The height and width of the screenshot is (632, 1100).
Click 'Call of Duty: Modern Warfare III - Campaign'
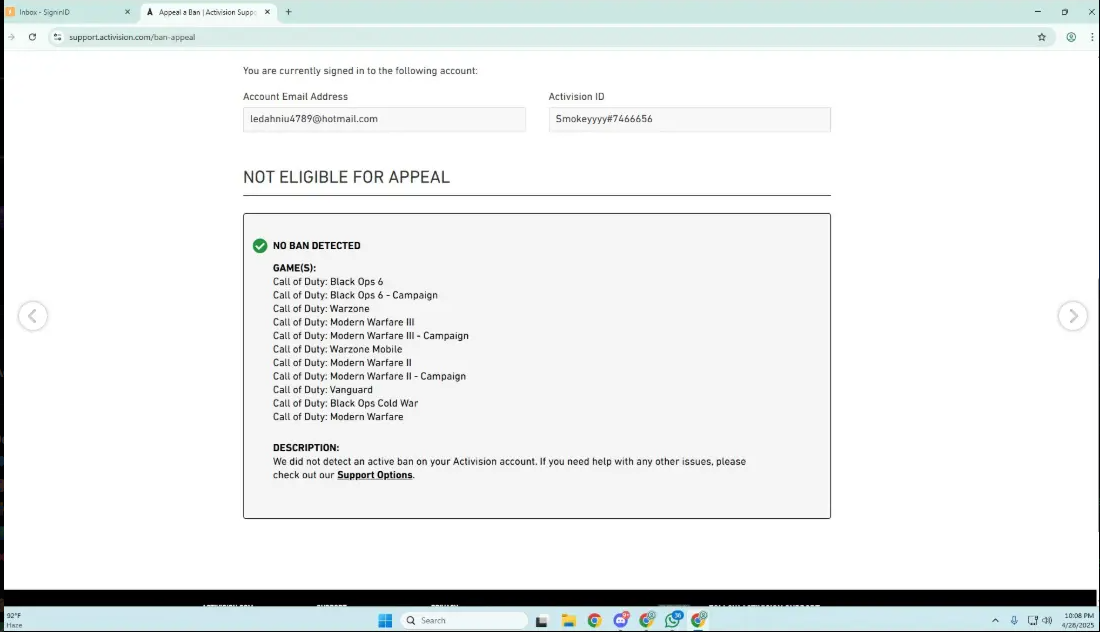click(x=370, y=336)
